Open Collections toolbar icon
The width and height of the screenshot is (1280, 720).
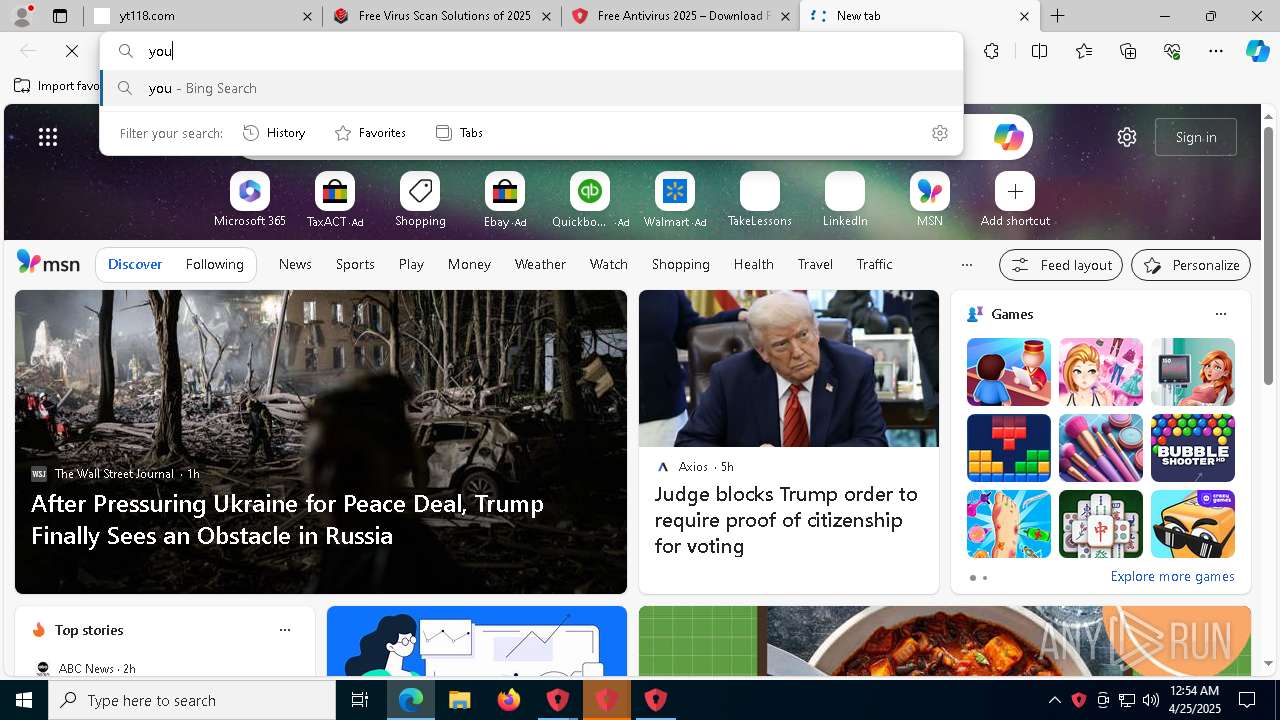click(1129, 51)
